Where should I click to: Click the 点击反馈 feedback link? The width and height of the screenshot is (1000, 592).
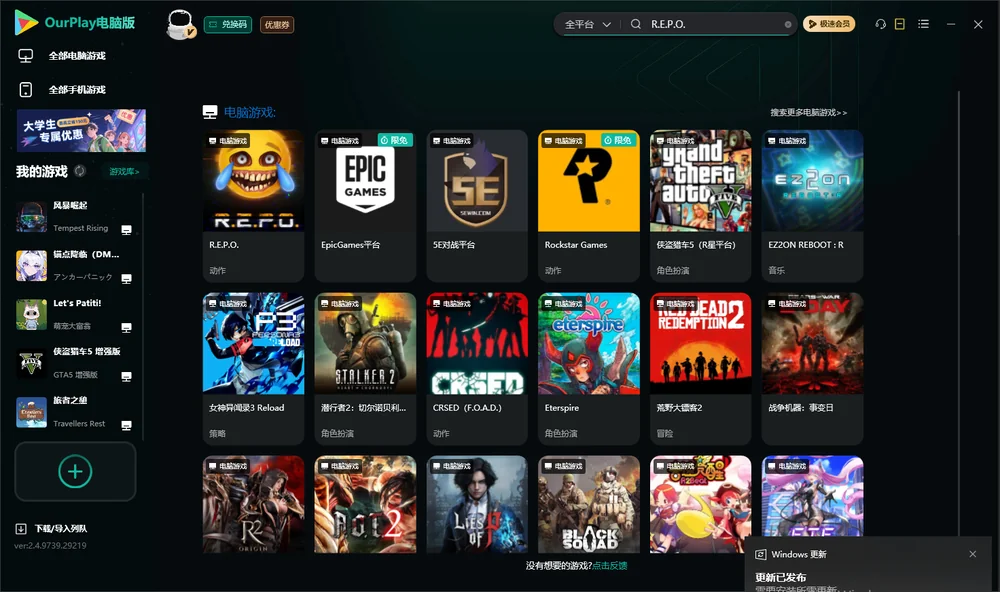click(x=610, y=565)
